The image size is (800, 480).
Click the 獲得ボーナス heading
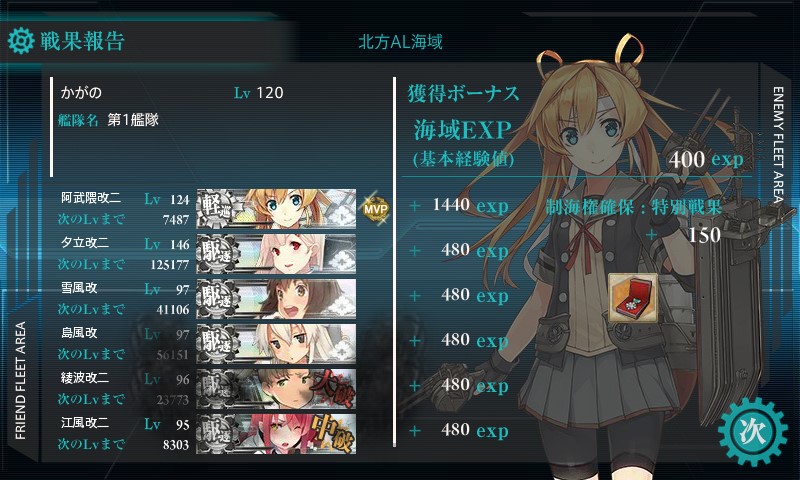463,93
